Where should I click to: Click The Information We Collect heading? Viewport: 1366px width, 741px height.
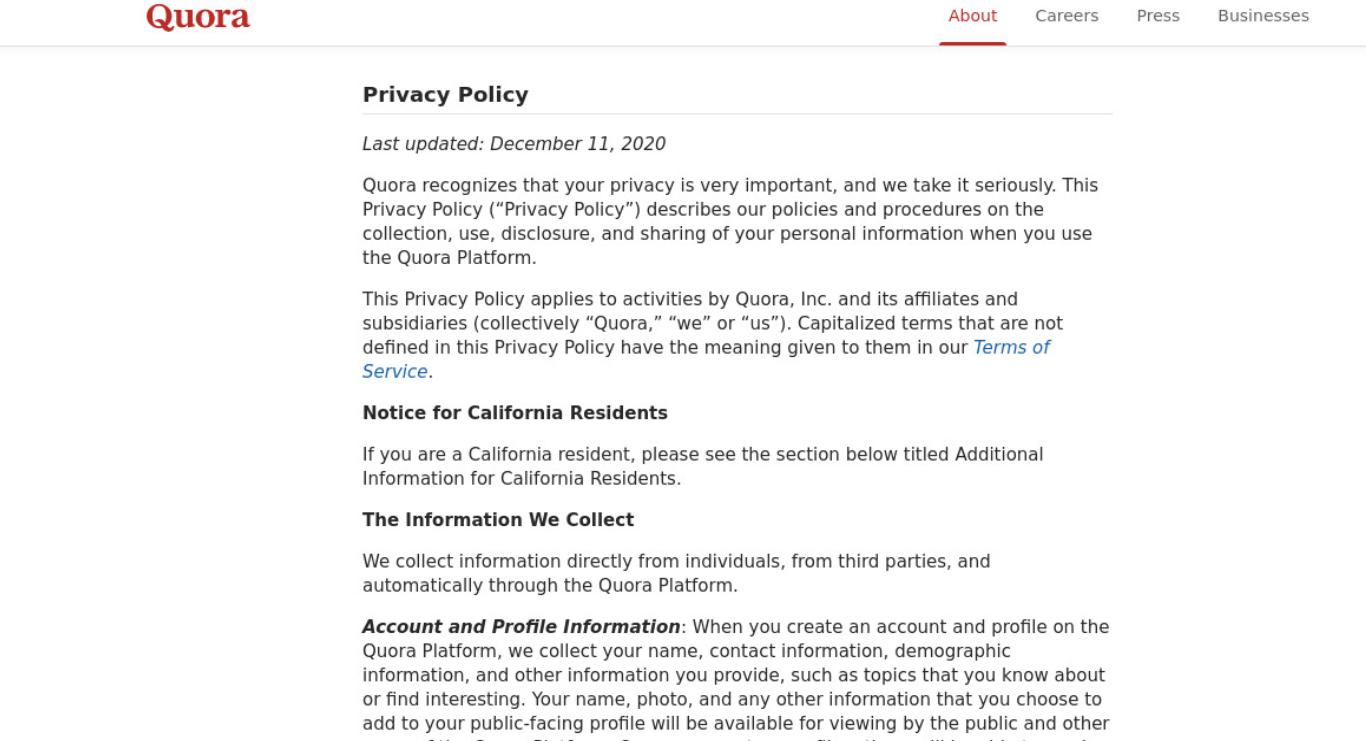click(498, 520)
